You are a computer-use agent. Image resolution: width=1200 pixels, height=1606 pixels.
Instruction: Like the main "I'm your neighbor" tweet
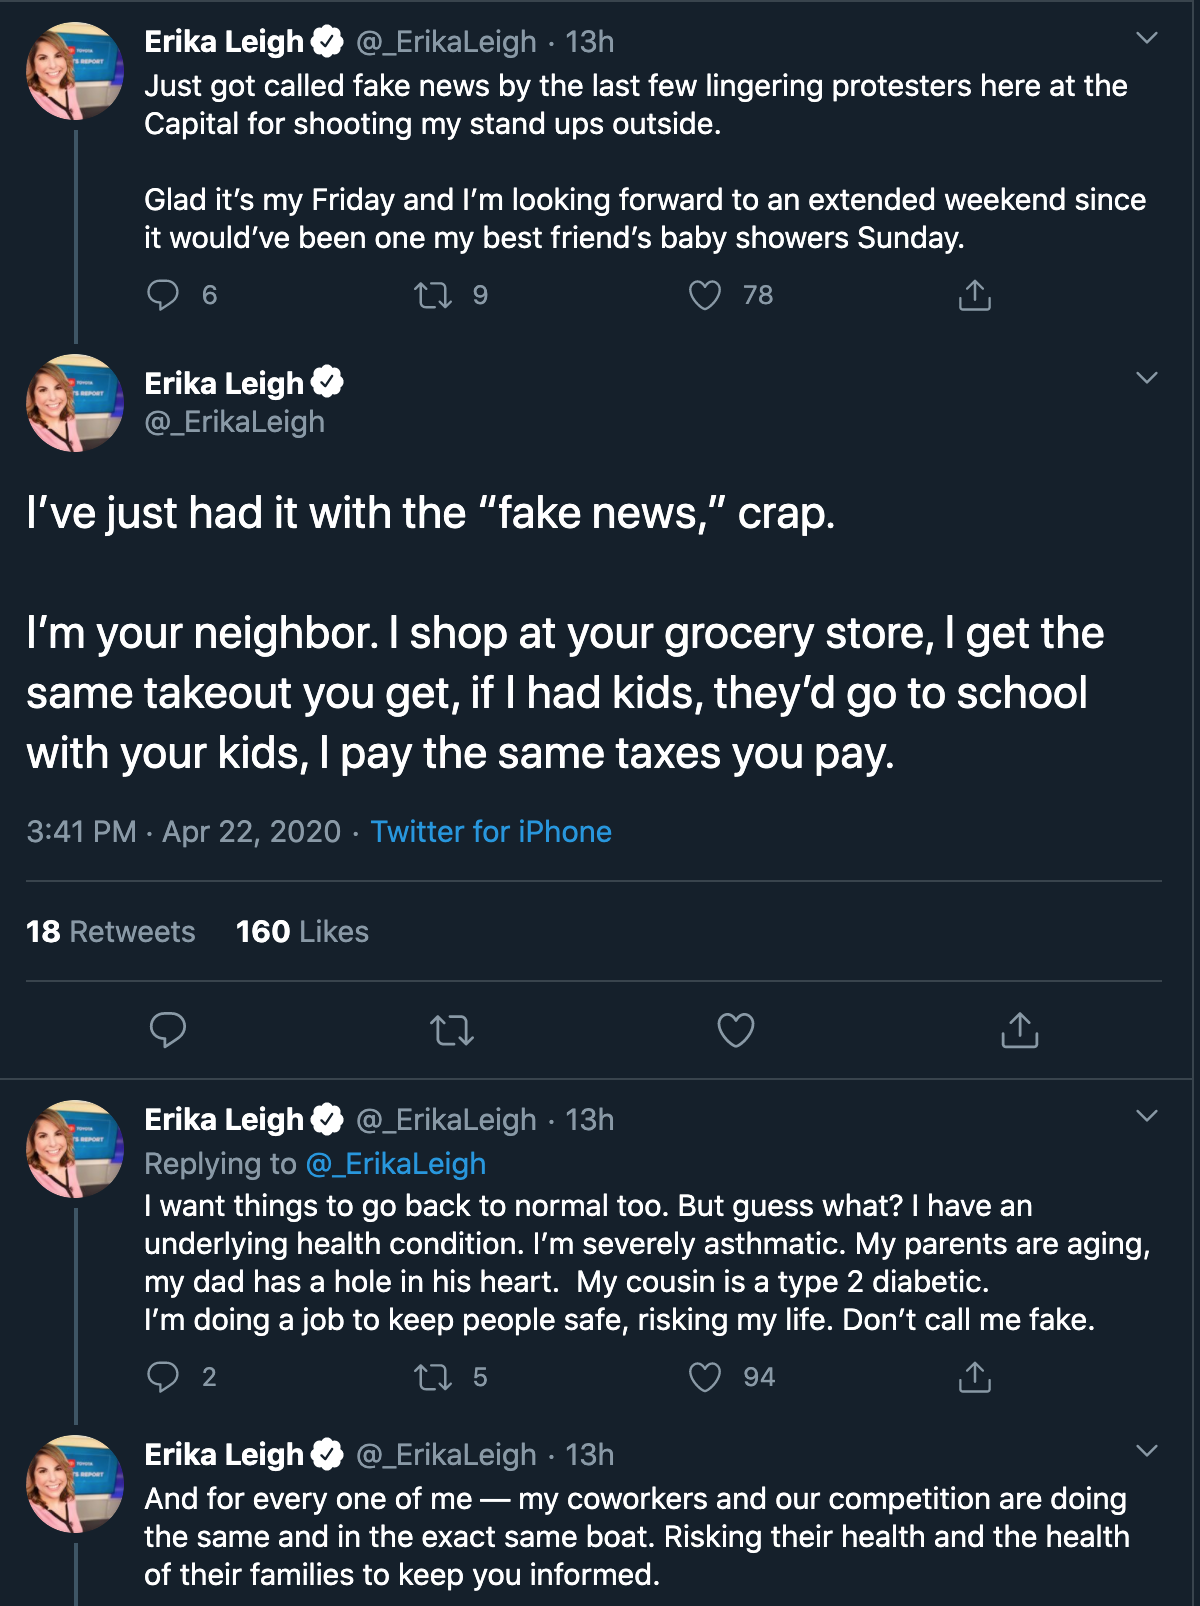click(736, 1030)
